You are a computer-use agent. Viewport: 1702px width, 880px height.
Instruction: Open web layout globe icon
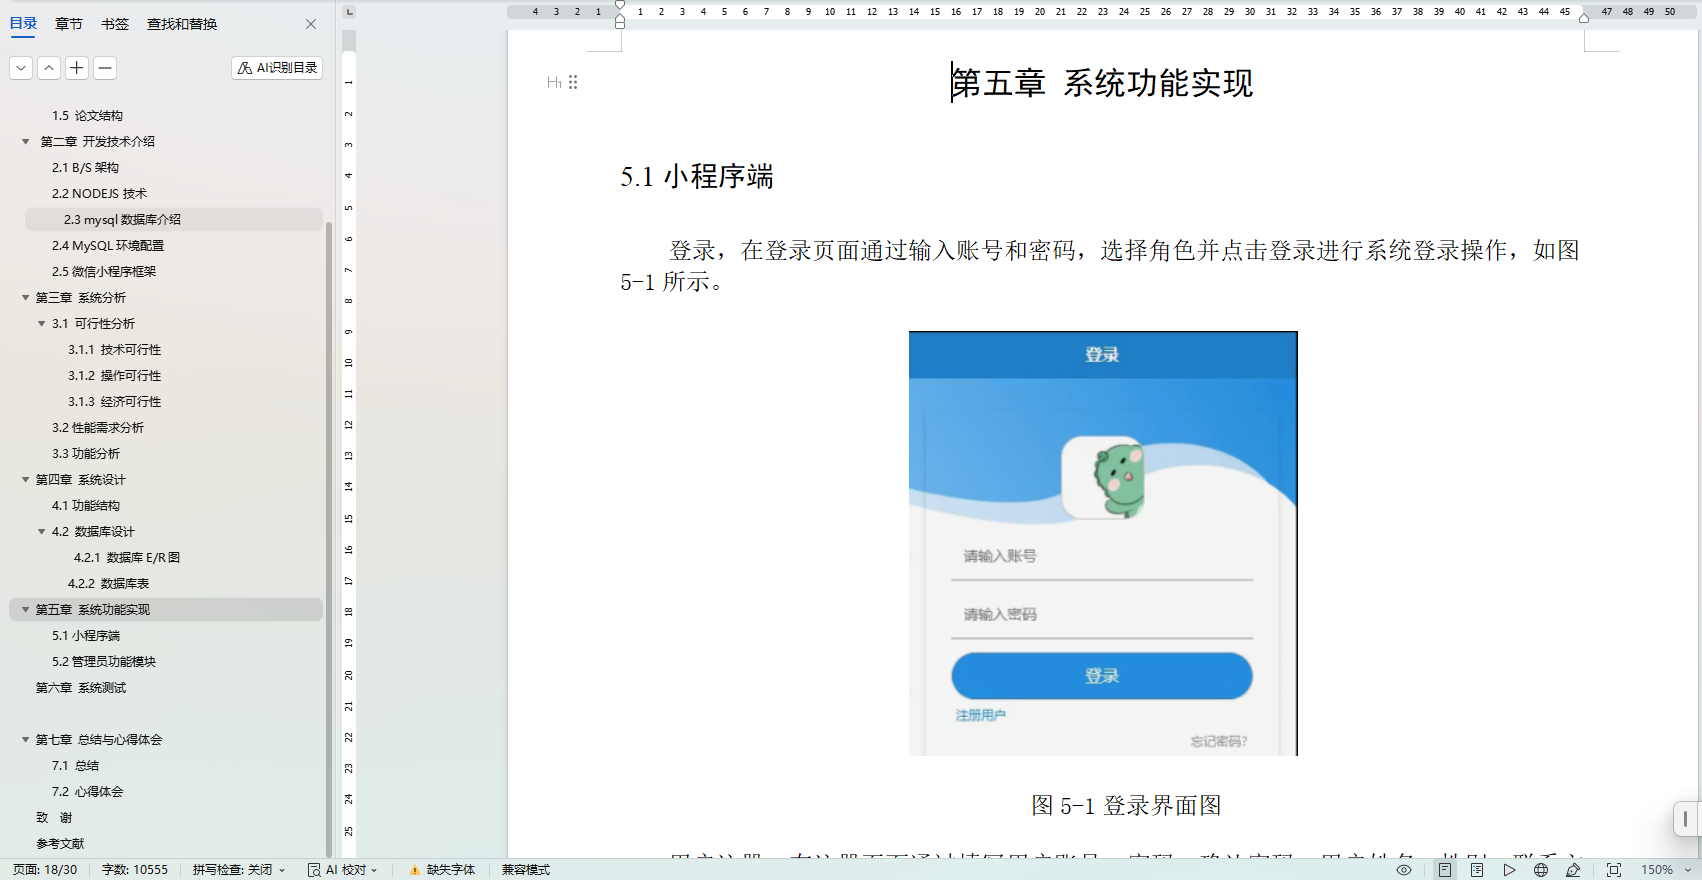pos(1541,870)
